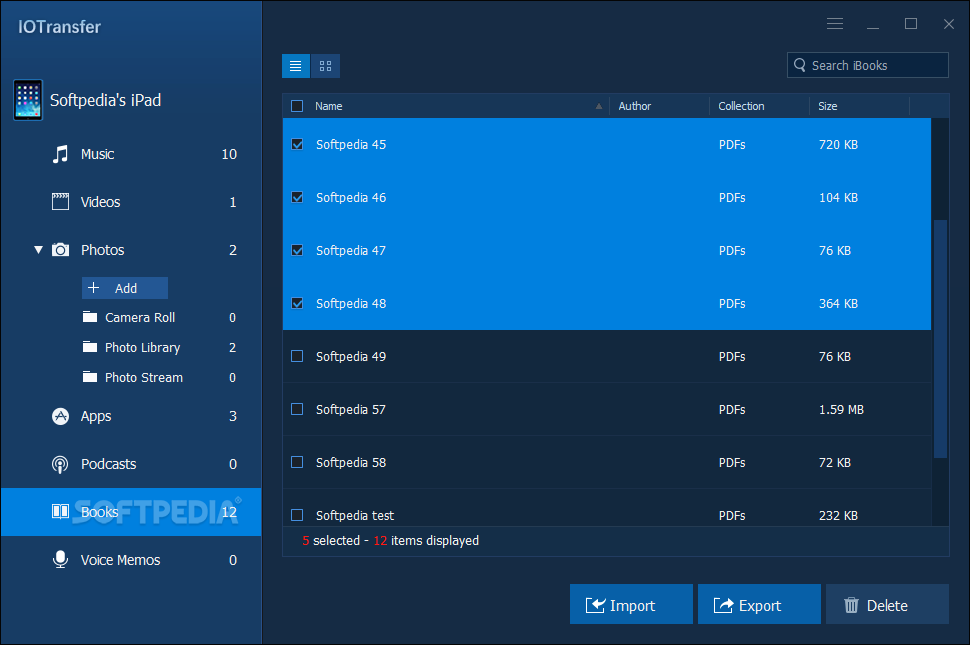
Task: Click the Camera Roll folder icon
Action: click(x=90, y=317)
